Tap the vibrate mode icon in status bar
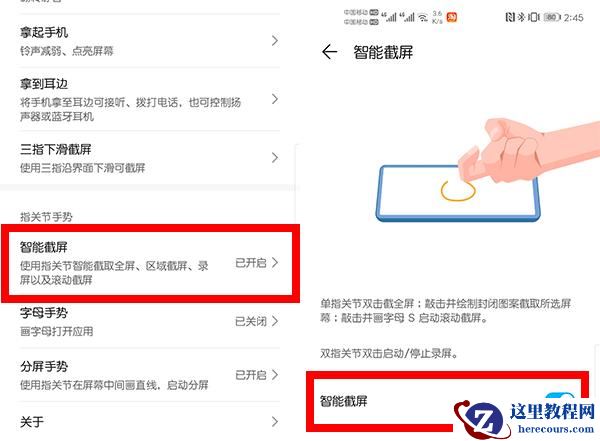Viewport: 600px width, 441px height. click(533, 17)
